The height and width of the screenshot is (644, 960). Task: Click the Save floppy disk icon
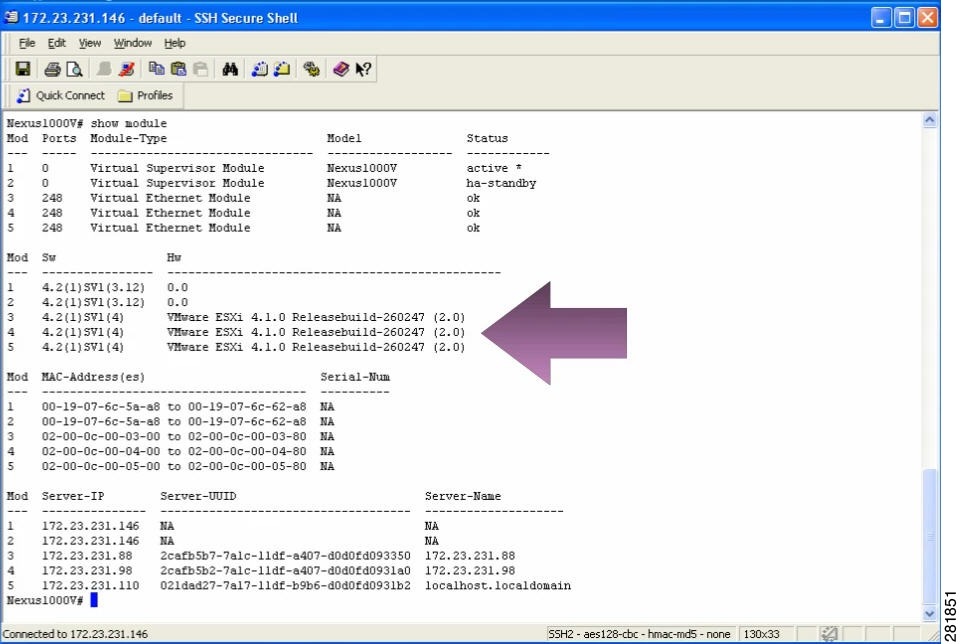23,69
